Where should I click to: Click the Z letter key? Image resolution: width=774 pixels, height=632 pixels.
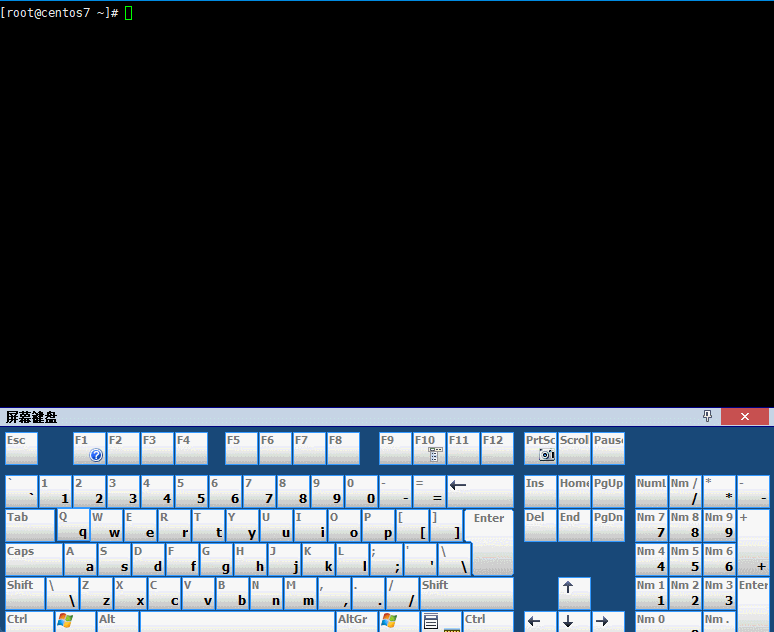97,593
